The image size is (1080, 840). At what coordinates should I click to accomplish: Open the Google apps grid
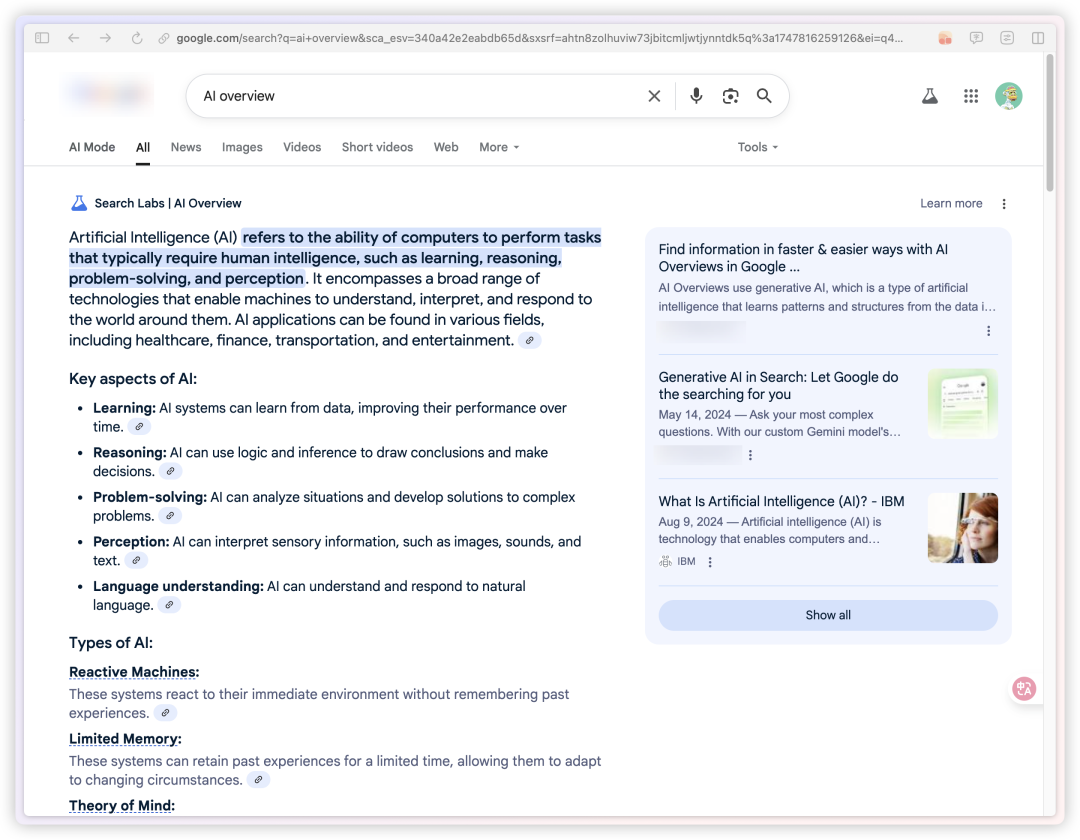[x=970, y=95]
